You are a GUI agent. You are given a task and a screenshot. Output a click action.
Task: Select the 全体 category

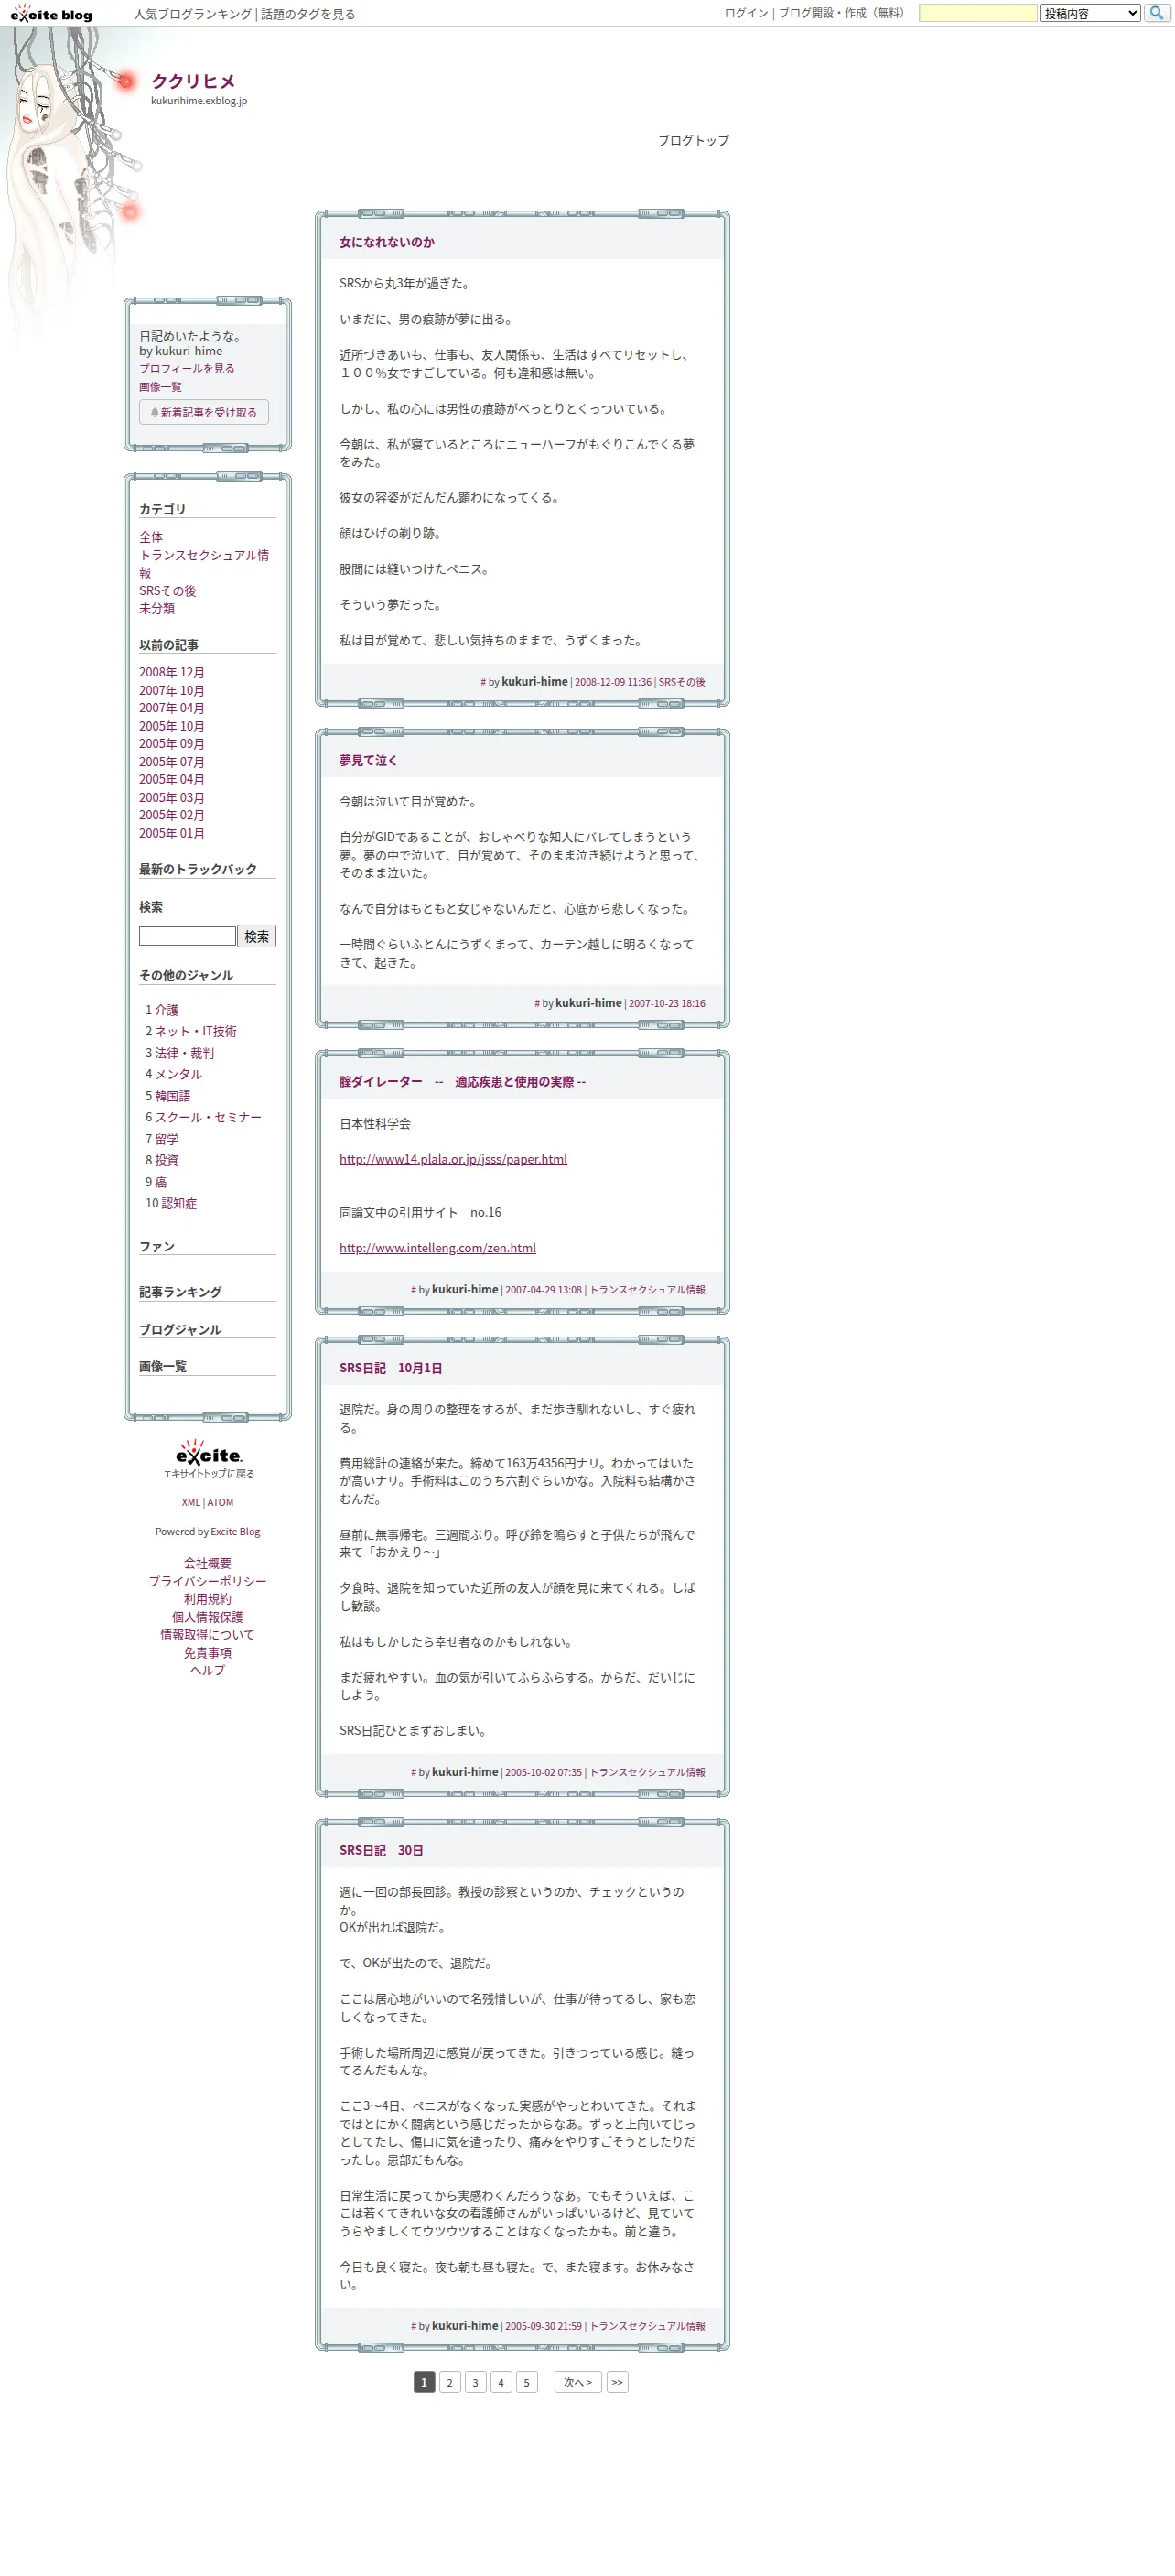coord(151,537)
